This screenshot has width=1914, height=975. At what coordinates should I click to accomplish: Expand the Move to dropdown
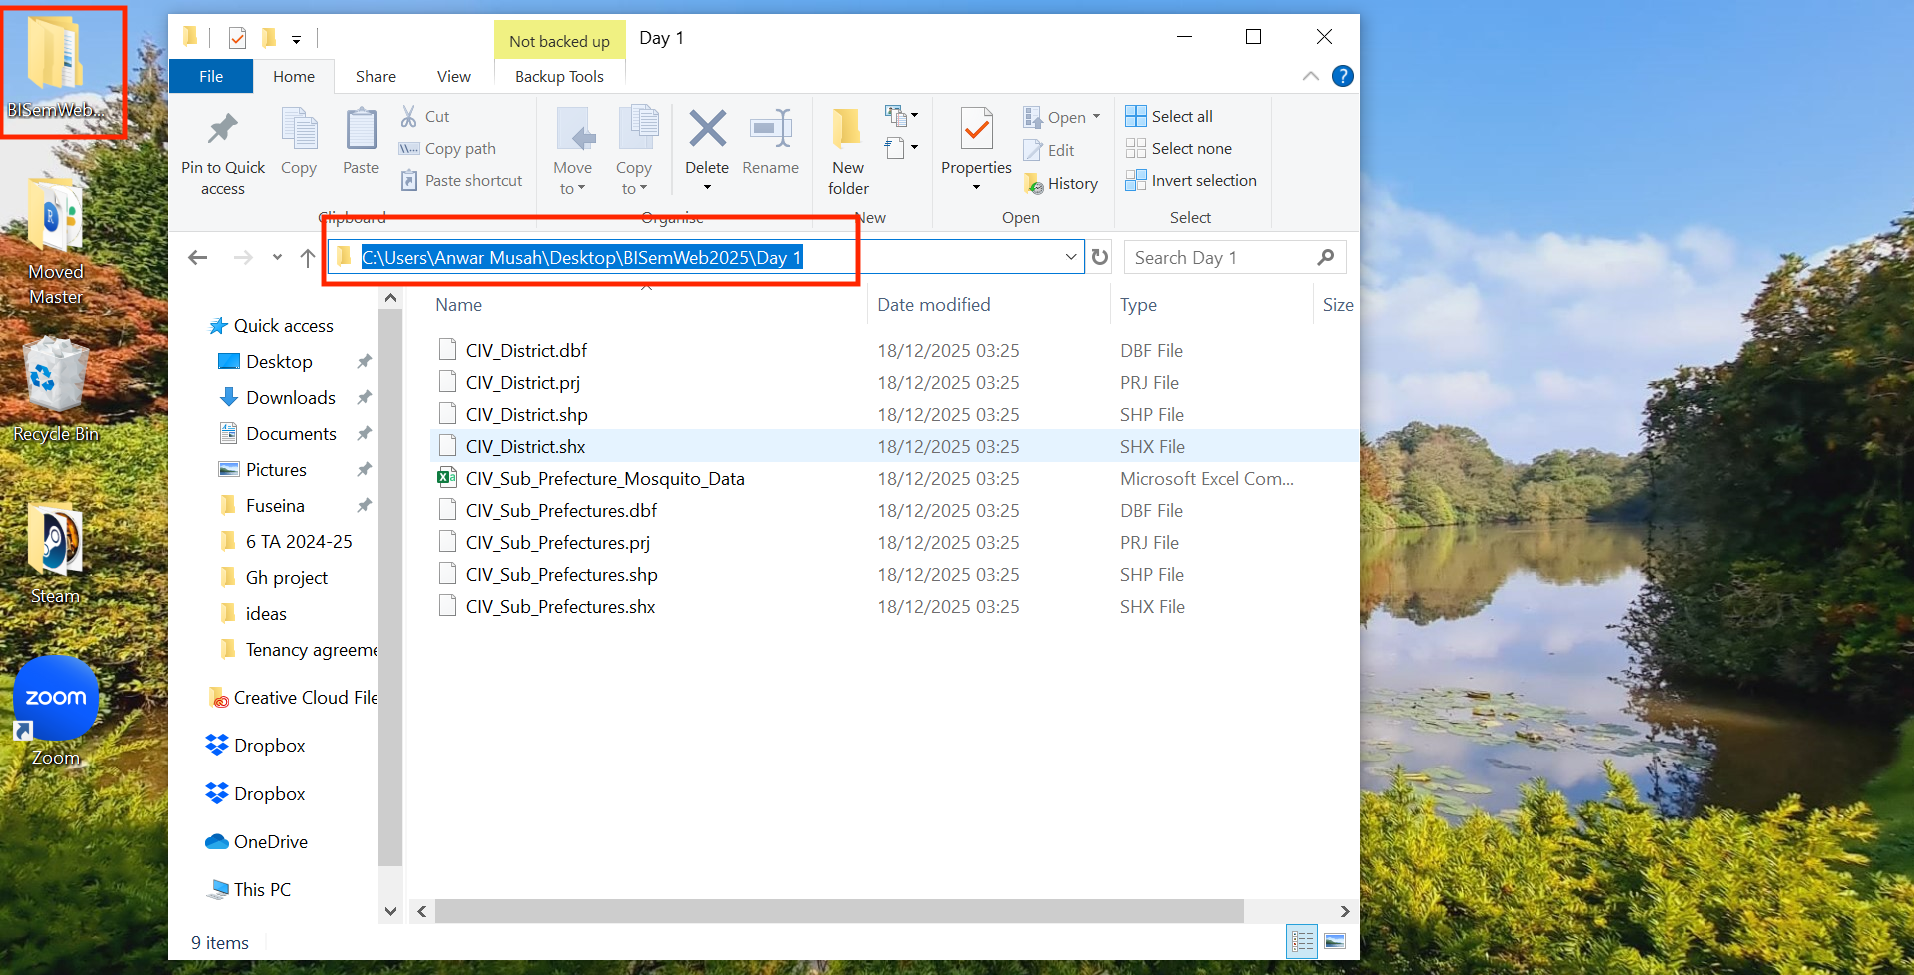573,188
